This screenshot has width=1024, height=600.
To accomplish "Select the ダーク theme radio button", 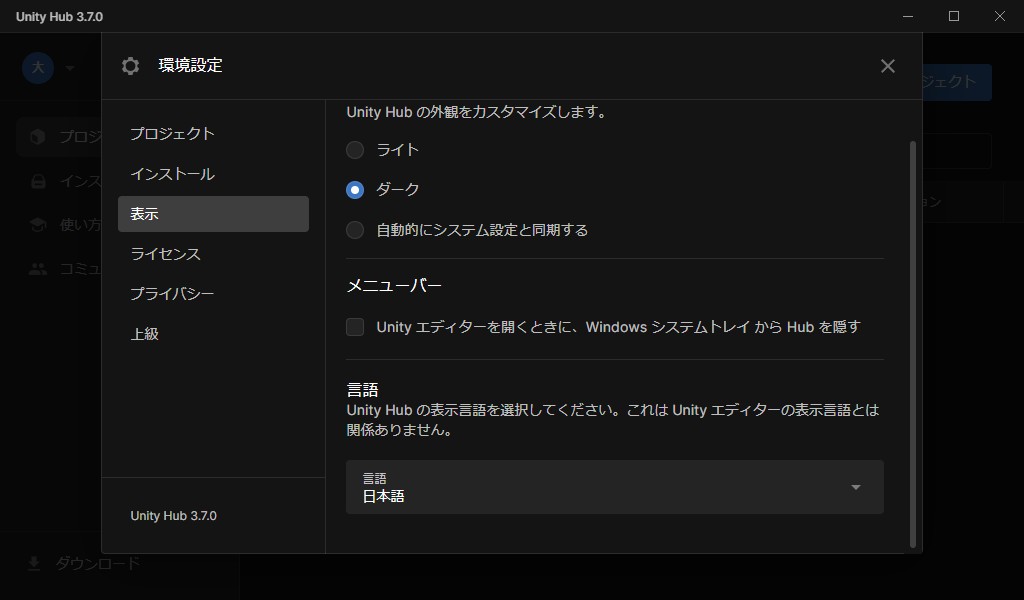I will click(355, 190).
